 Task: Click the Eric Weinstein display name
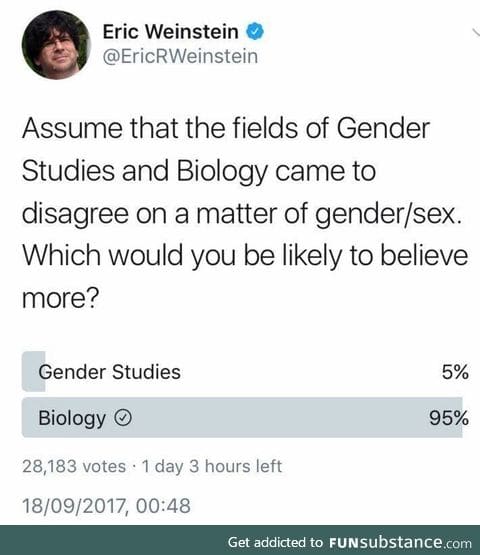pos(170,32)
